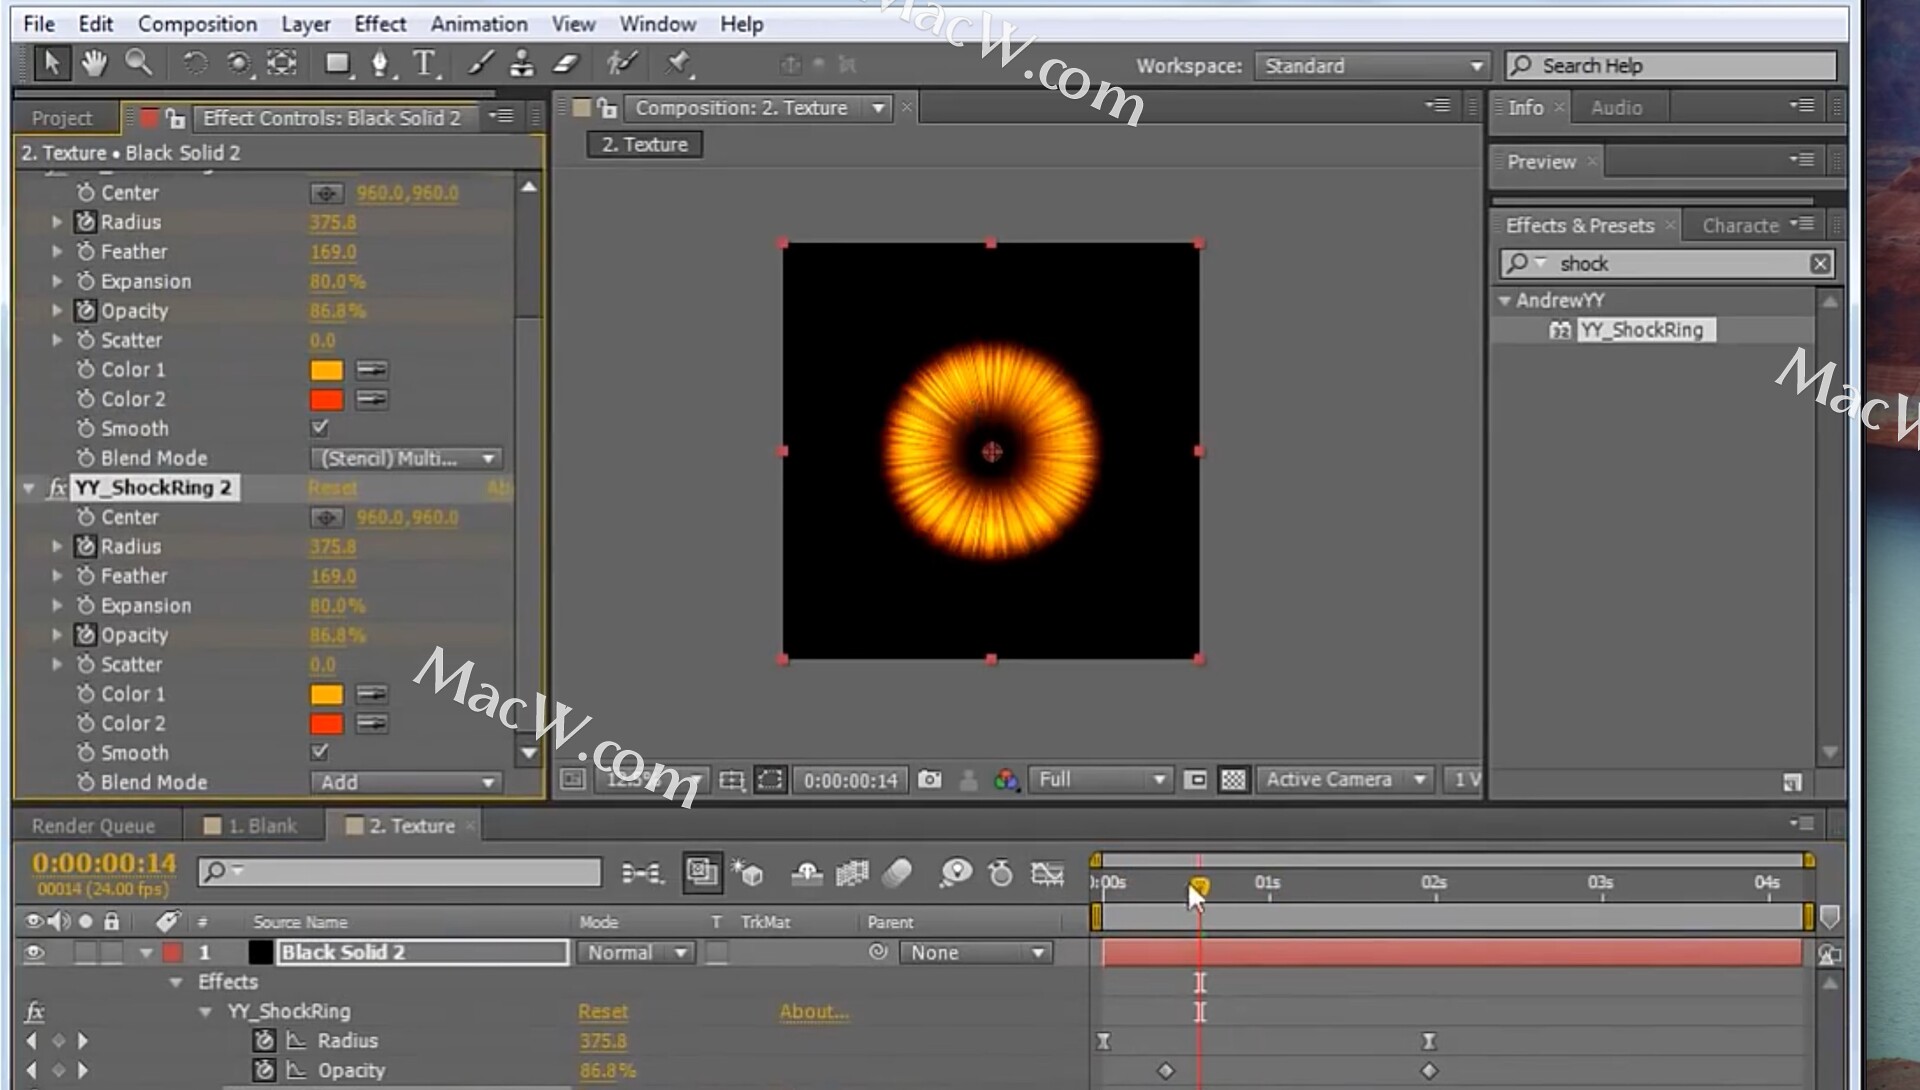
Task: Select the Eraser tool
Action: click(566, 64)
